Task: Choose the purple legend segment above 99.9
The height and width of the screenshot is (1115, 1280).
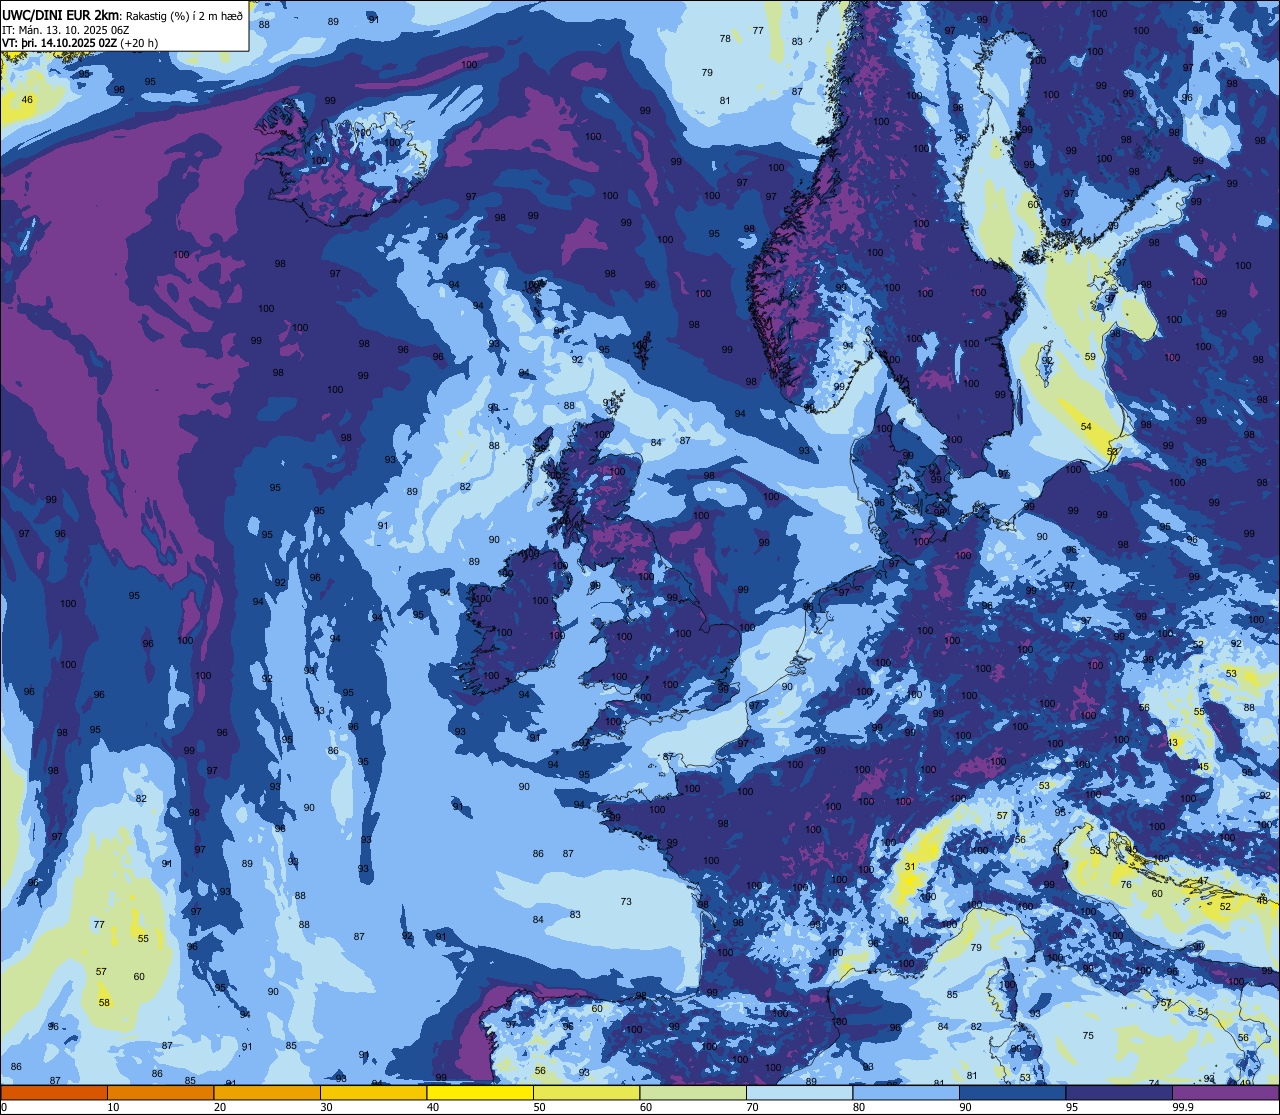Action: (1225, 1092)
